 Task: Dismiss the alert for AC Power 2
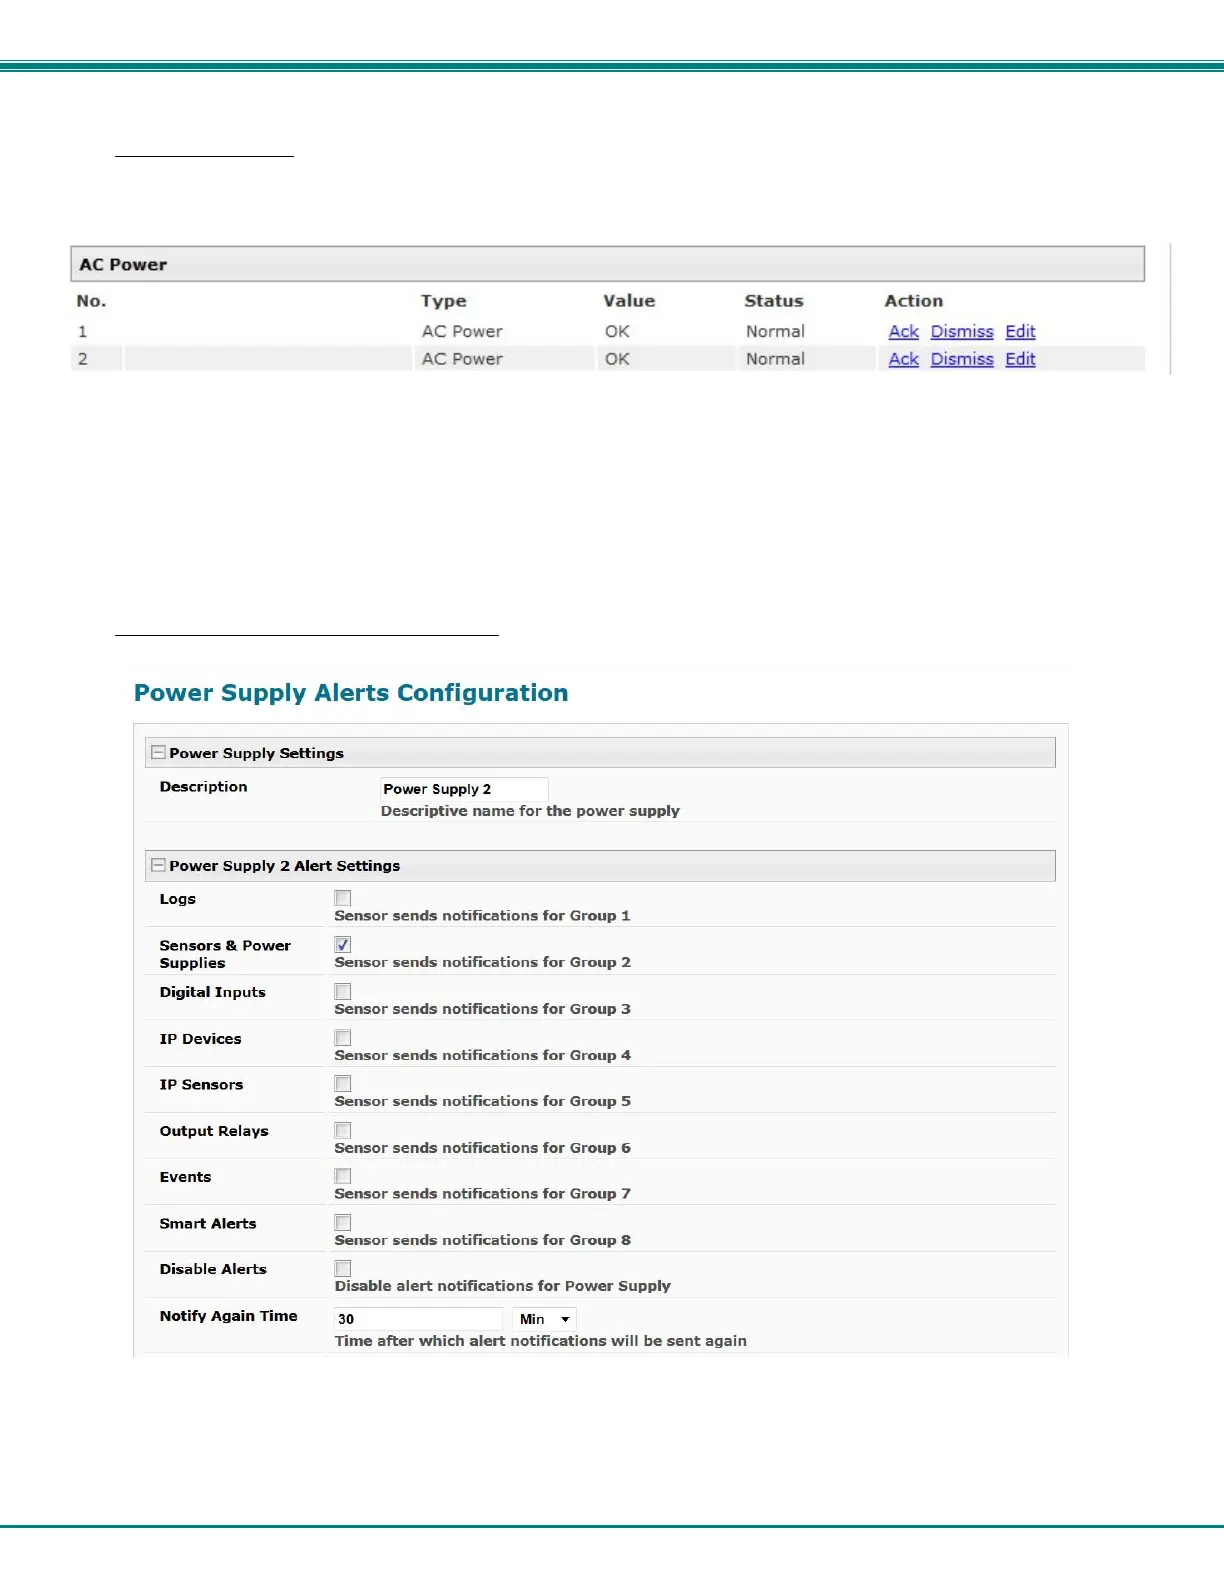pyautogui.click(x=961, y=359)
